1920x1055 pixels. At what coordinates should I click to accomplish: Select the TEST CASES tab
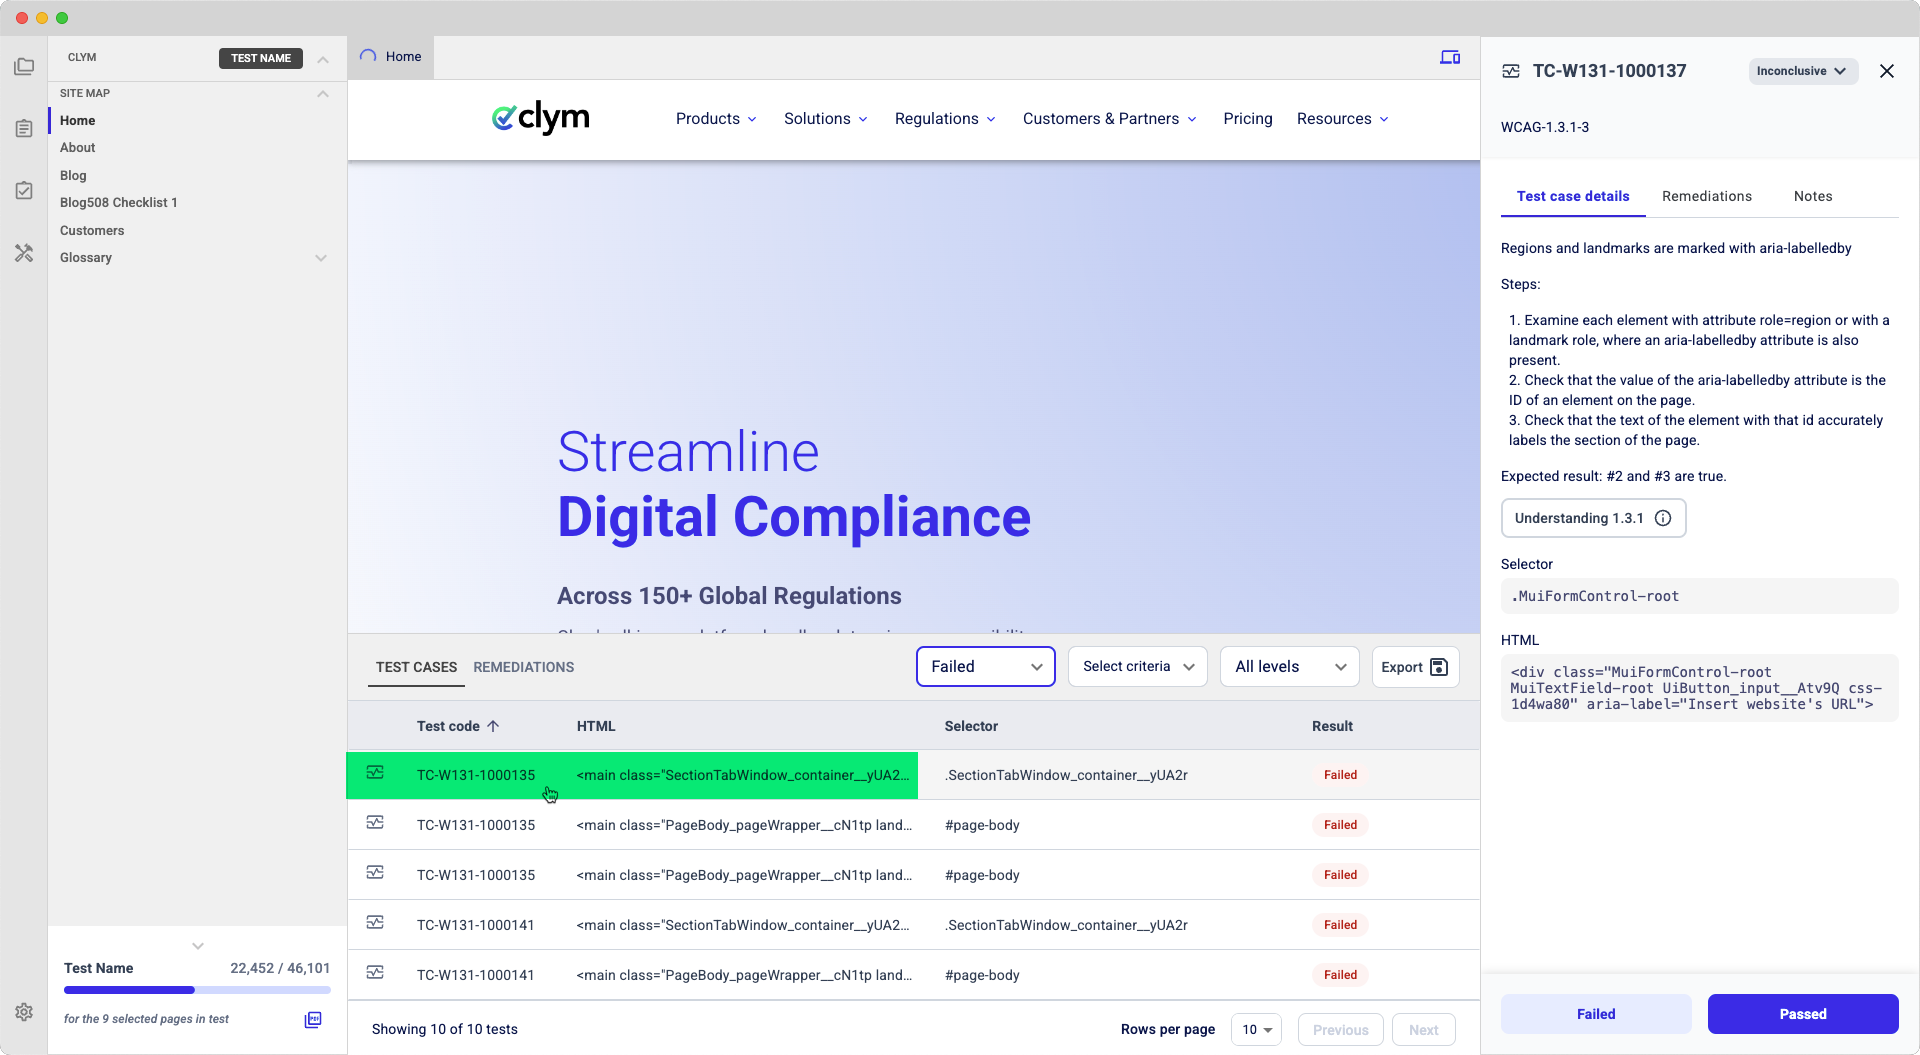click(x=416, y=667)
